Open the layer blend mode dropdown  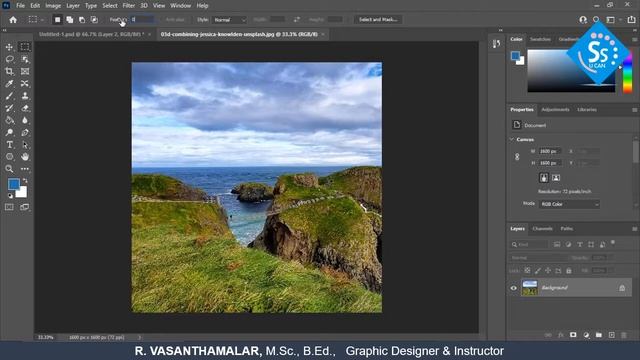(538, 258)
